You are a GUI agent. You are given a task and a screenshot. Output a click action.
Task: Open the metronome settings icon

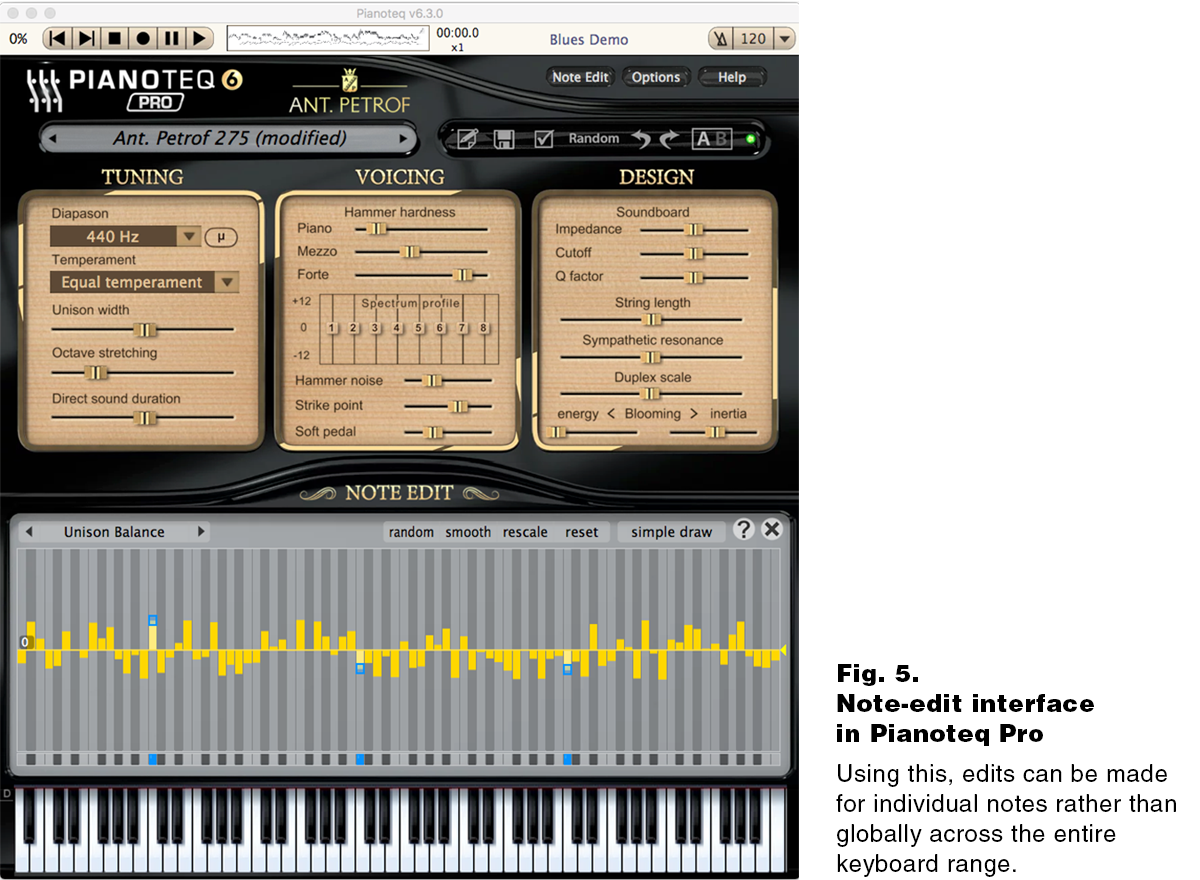pos(719,38)
